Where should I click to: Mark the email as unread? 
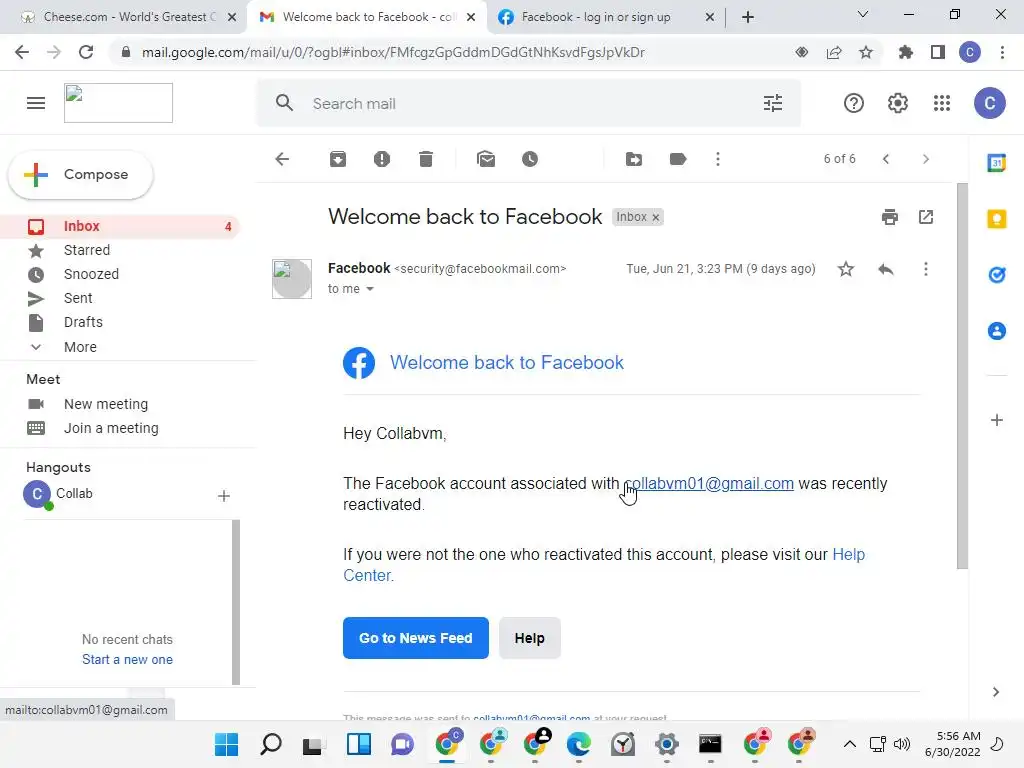tap(486, 159)
